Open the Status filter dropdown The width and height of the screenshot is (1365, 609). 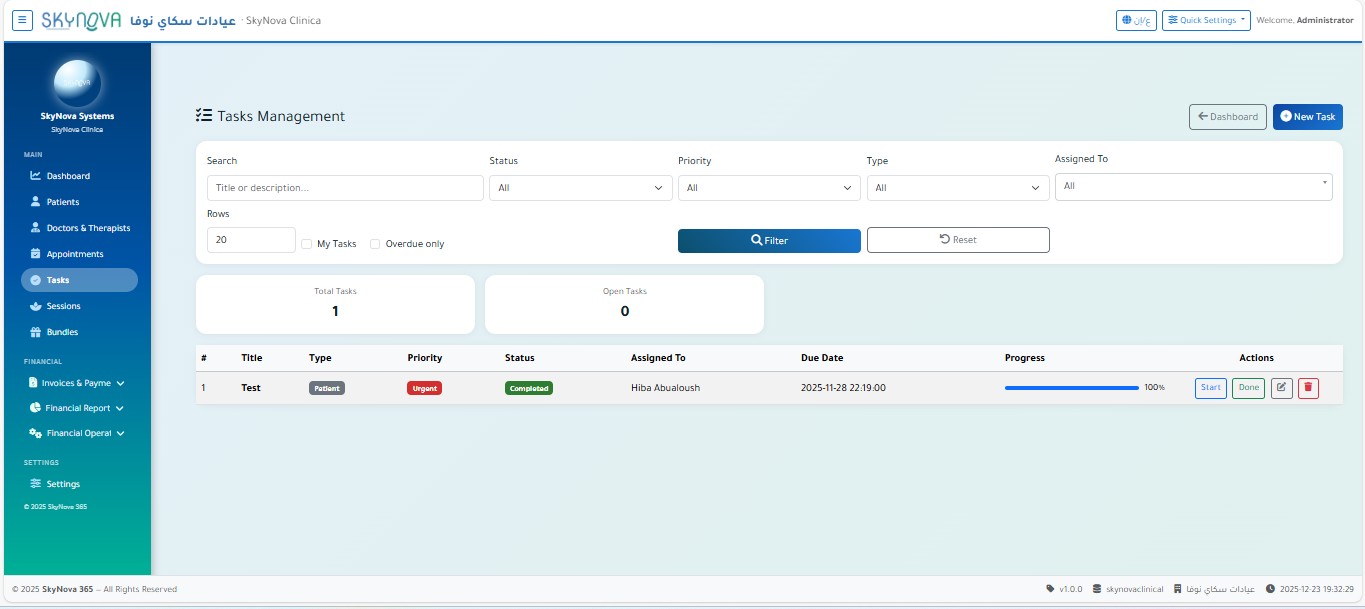pyautogui.click(x=580, y=188)
